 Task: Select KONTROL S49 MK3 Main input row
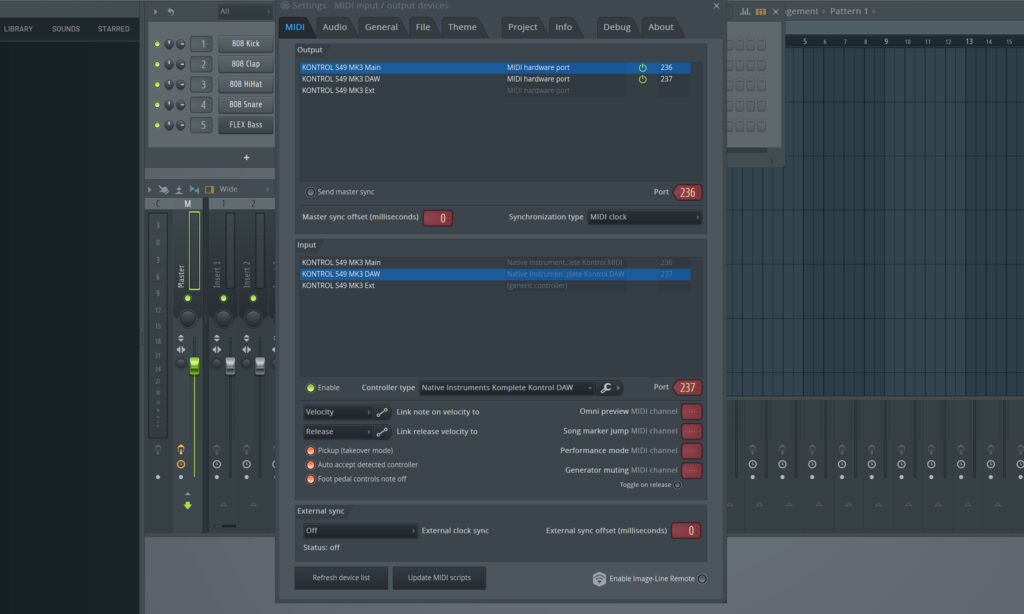tap(495, 263)
